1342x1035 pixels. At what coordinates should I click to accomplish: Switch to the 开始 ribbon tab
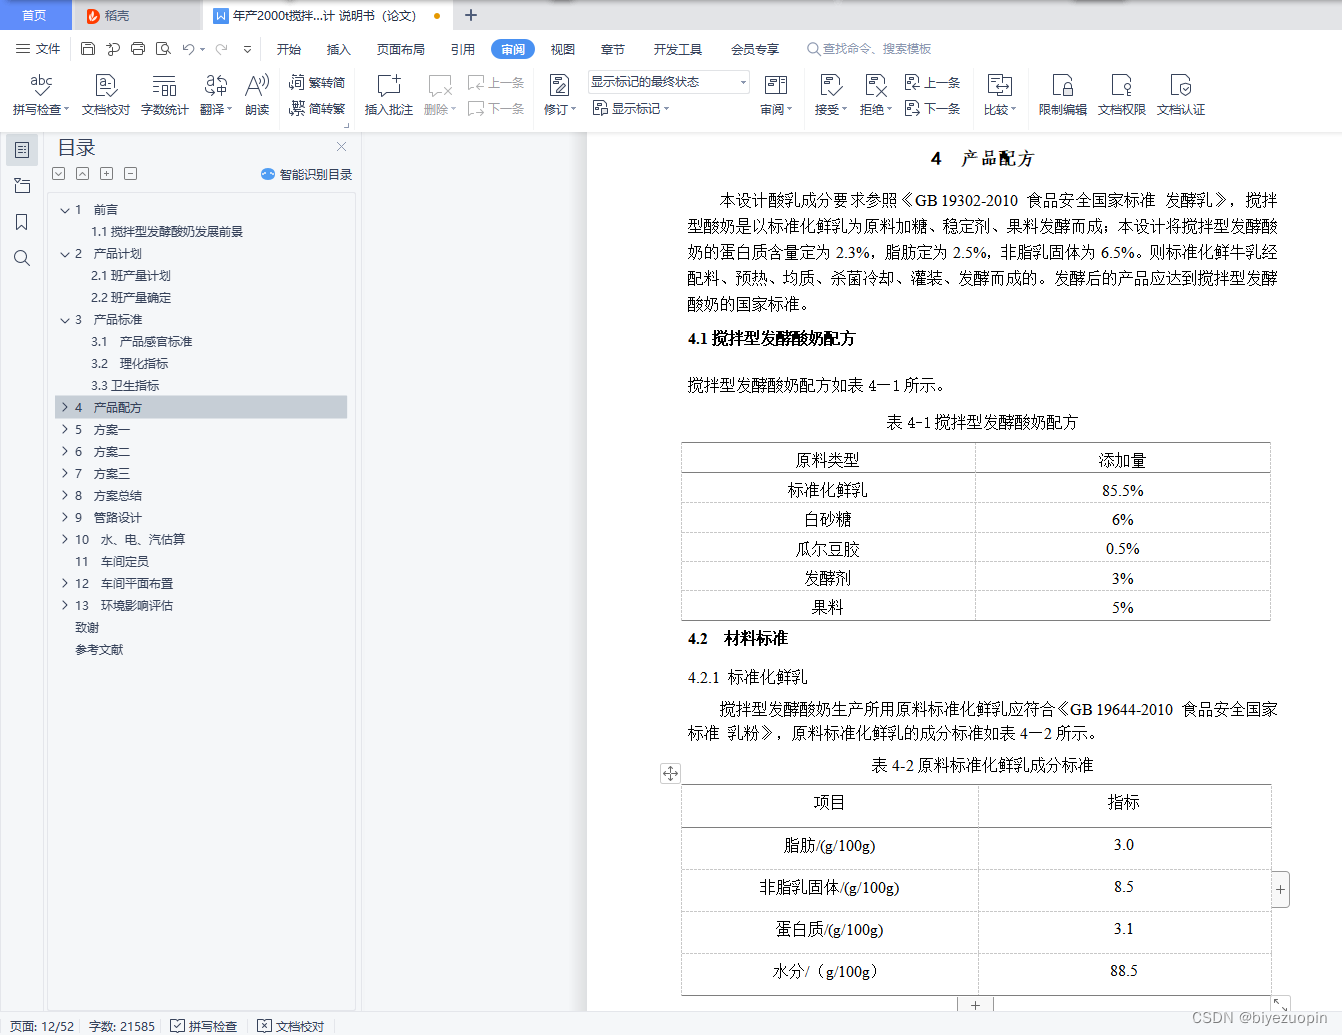288,48
